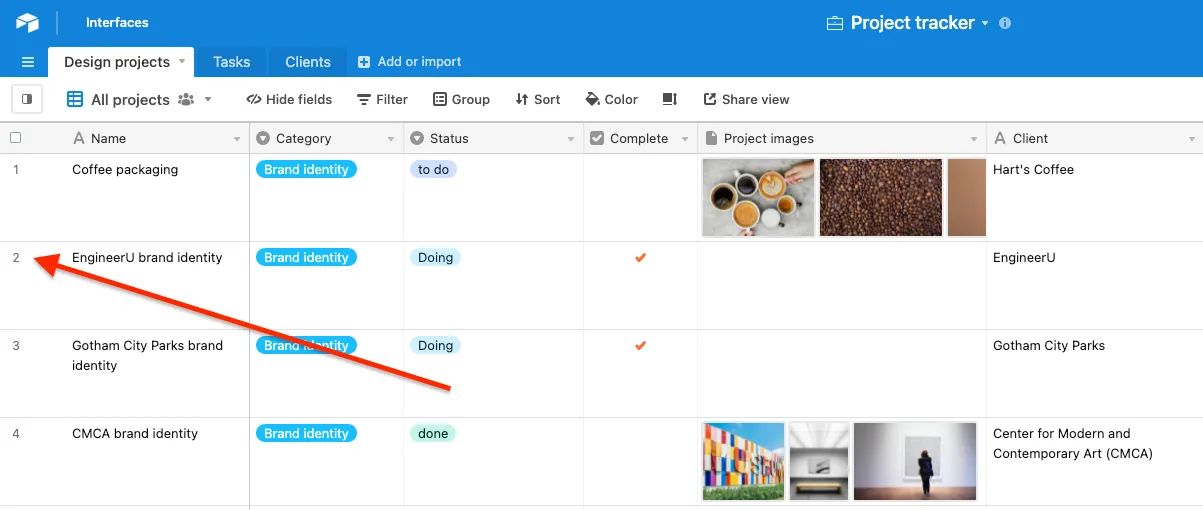
Task: Open the Group records option
Action: (x=461, y=99)
